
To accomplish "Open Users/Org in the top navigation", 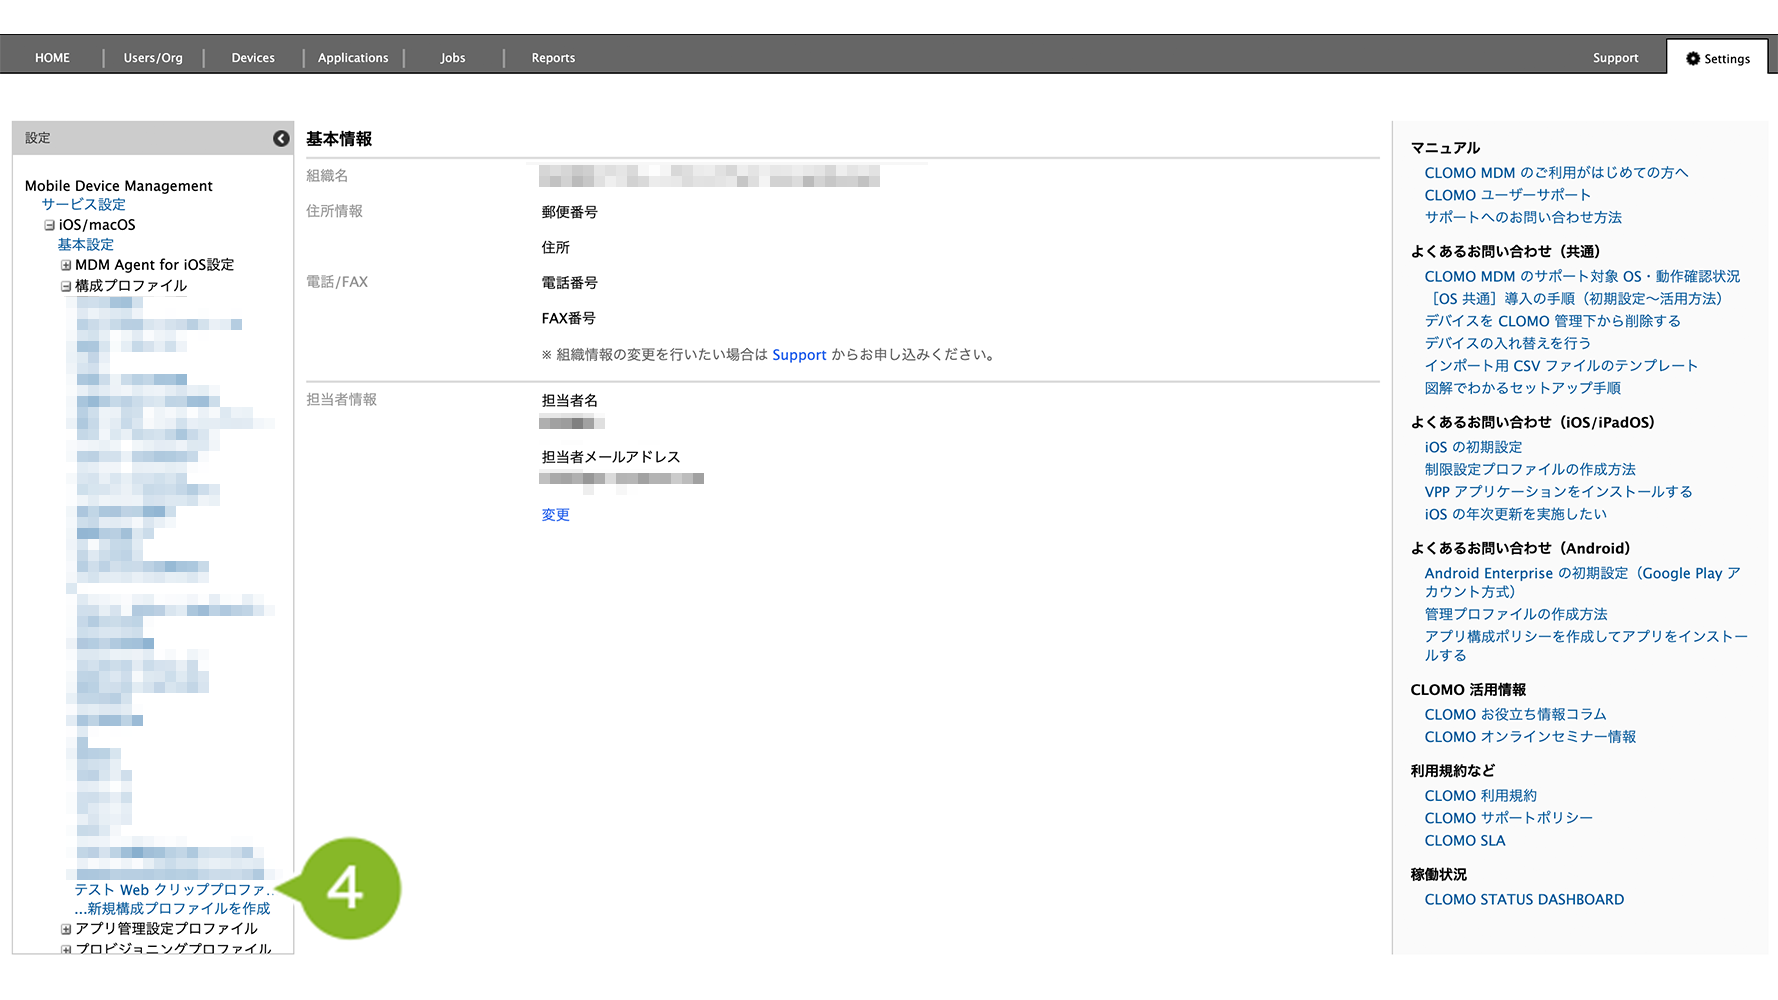I will pyautogui.click(x=153, y=58).
